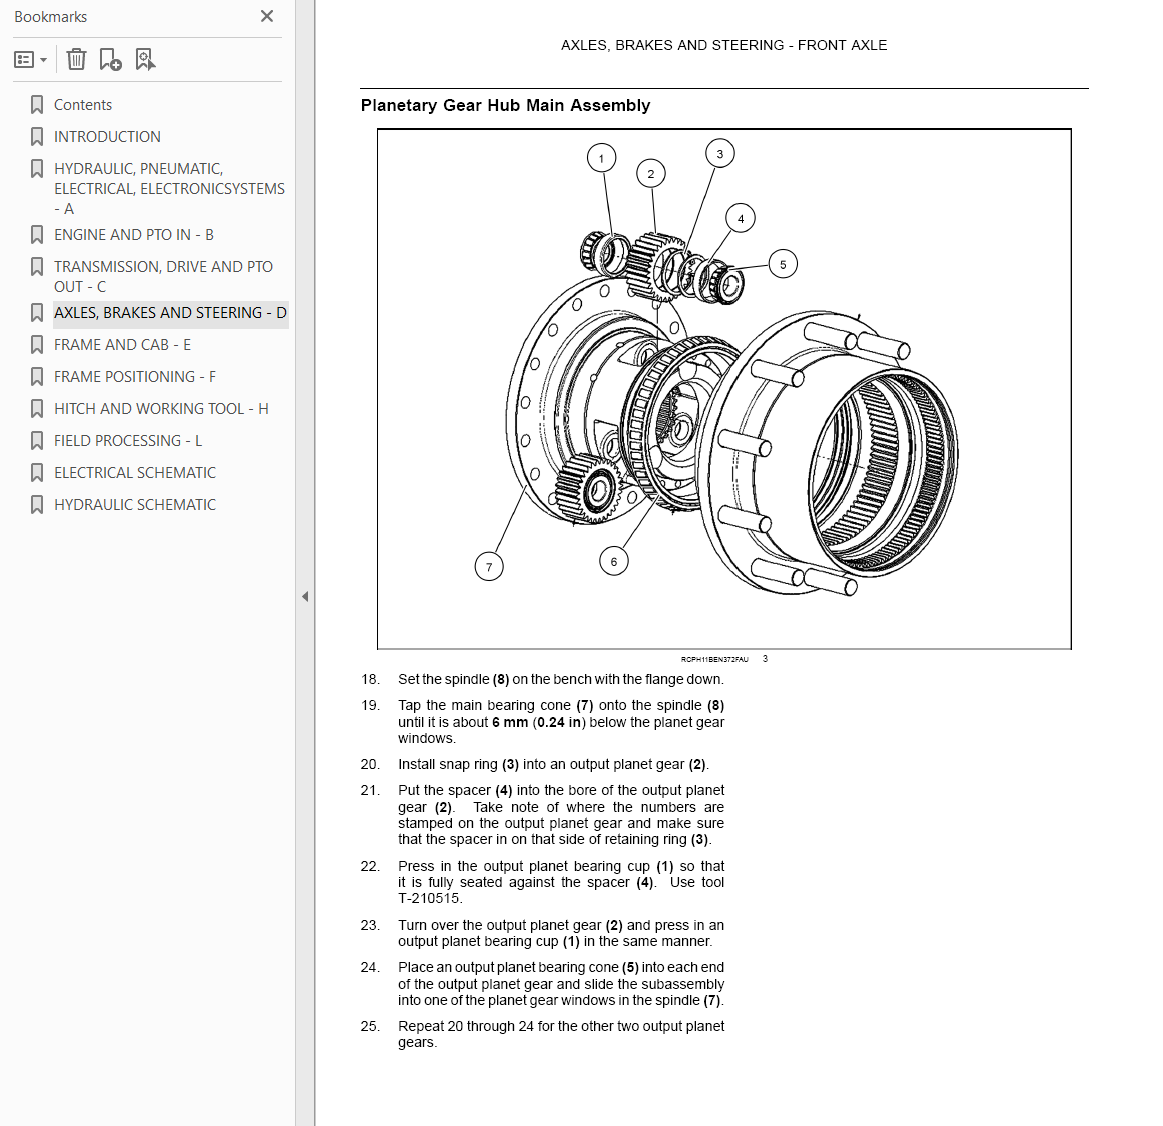Image resolution: width=1163 pixels, height=1126 pixels.
Task: Click the page header AXLES, BRAKES AND STEERING - FRONT AXLE
Action: (x=724, y=45)
